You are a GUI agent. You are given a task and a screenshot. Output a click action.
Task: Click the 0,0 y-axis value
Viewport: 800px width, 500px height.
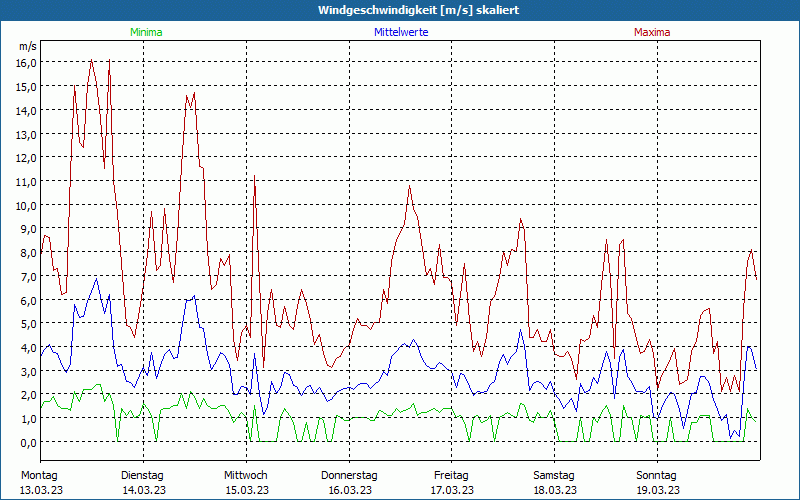click(30, 443)
